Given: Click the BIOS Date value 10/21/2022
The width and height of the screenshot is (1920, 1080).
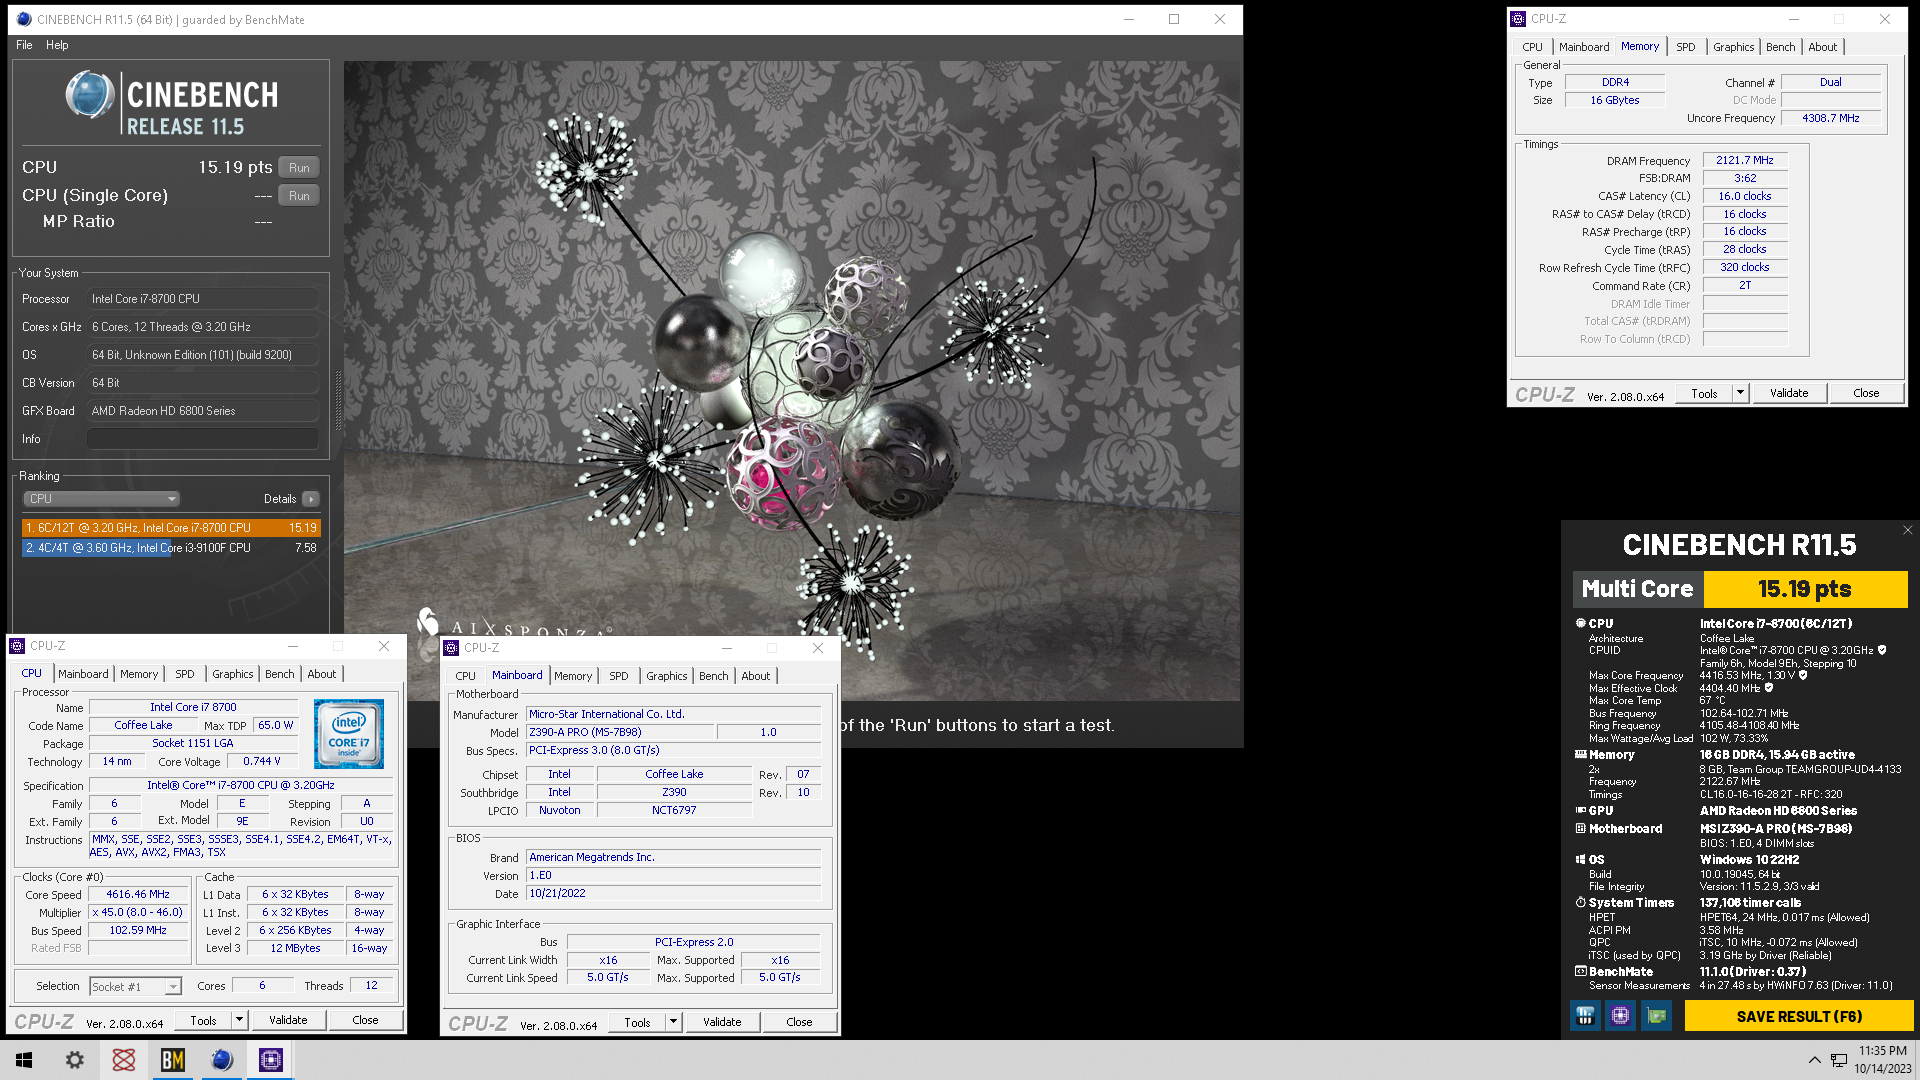Looking at the screenshot, I should [673, 893].
